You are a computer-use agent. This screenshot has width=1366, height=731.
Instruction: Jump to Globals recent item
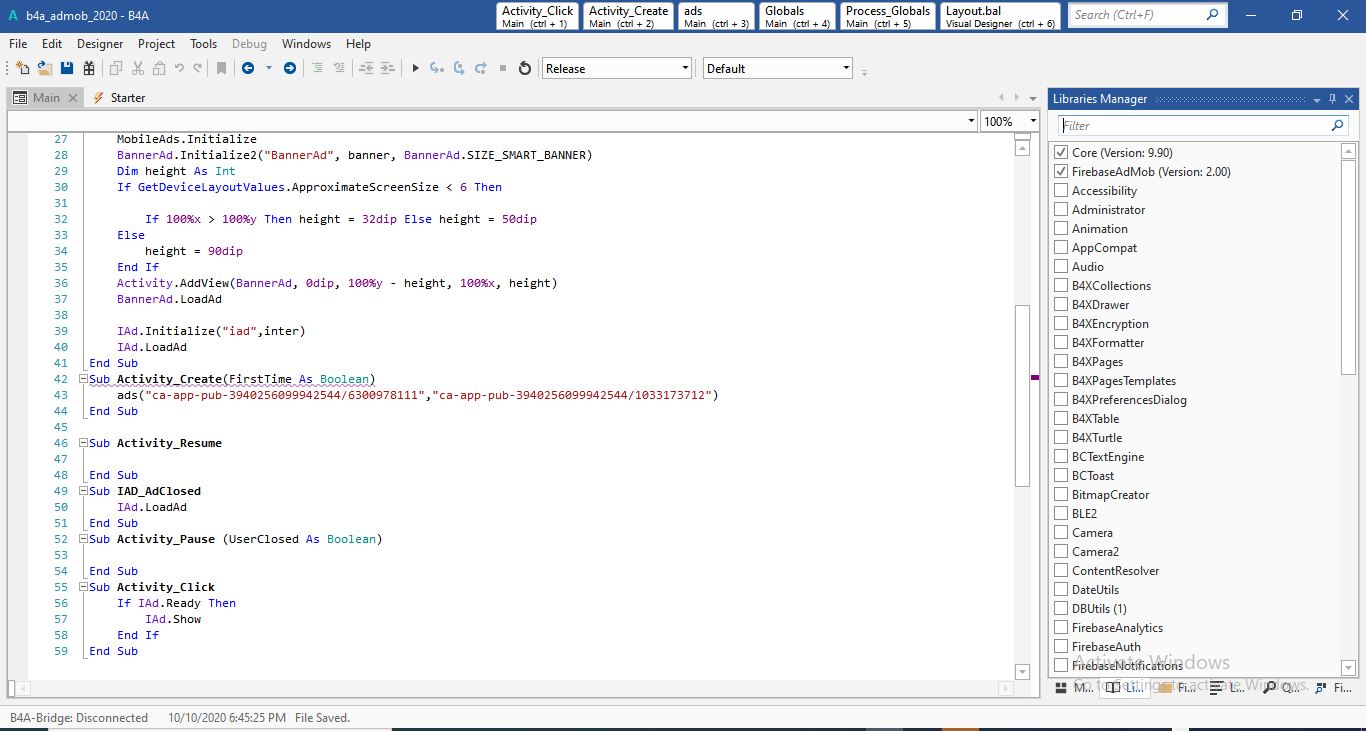point(798,17)
